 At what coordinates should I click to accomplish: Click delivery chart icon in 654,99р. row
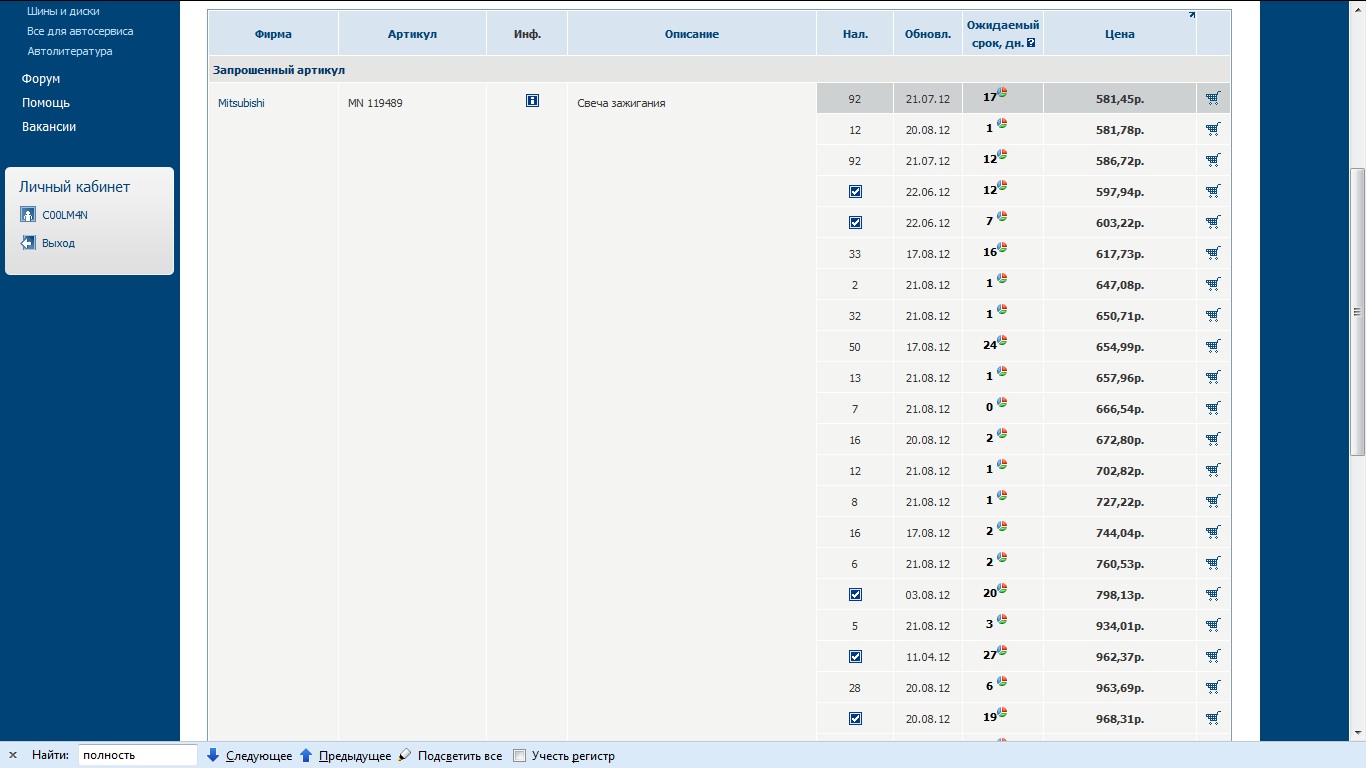point(1002,341)
